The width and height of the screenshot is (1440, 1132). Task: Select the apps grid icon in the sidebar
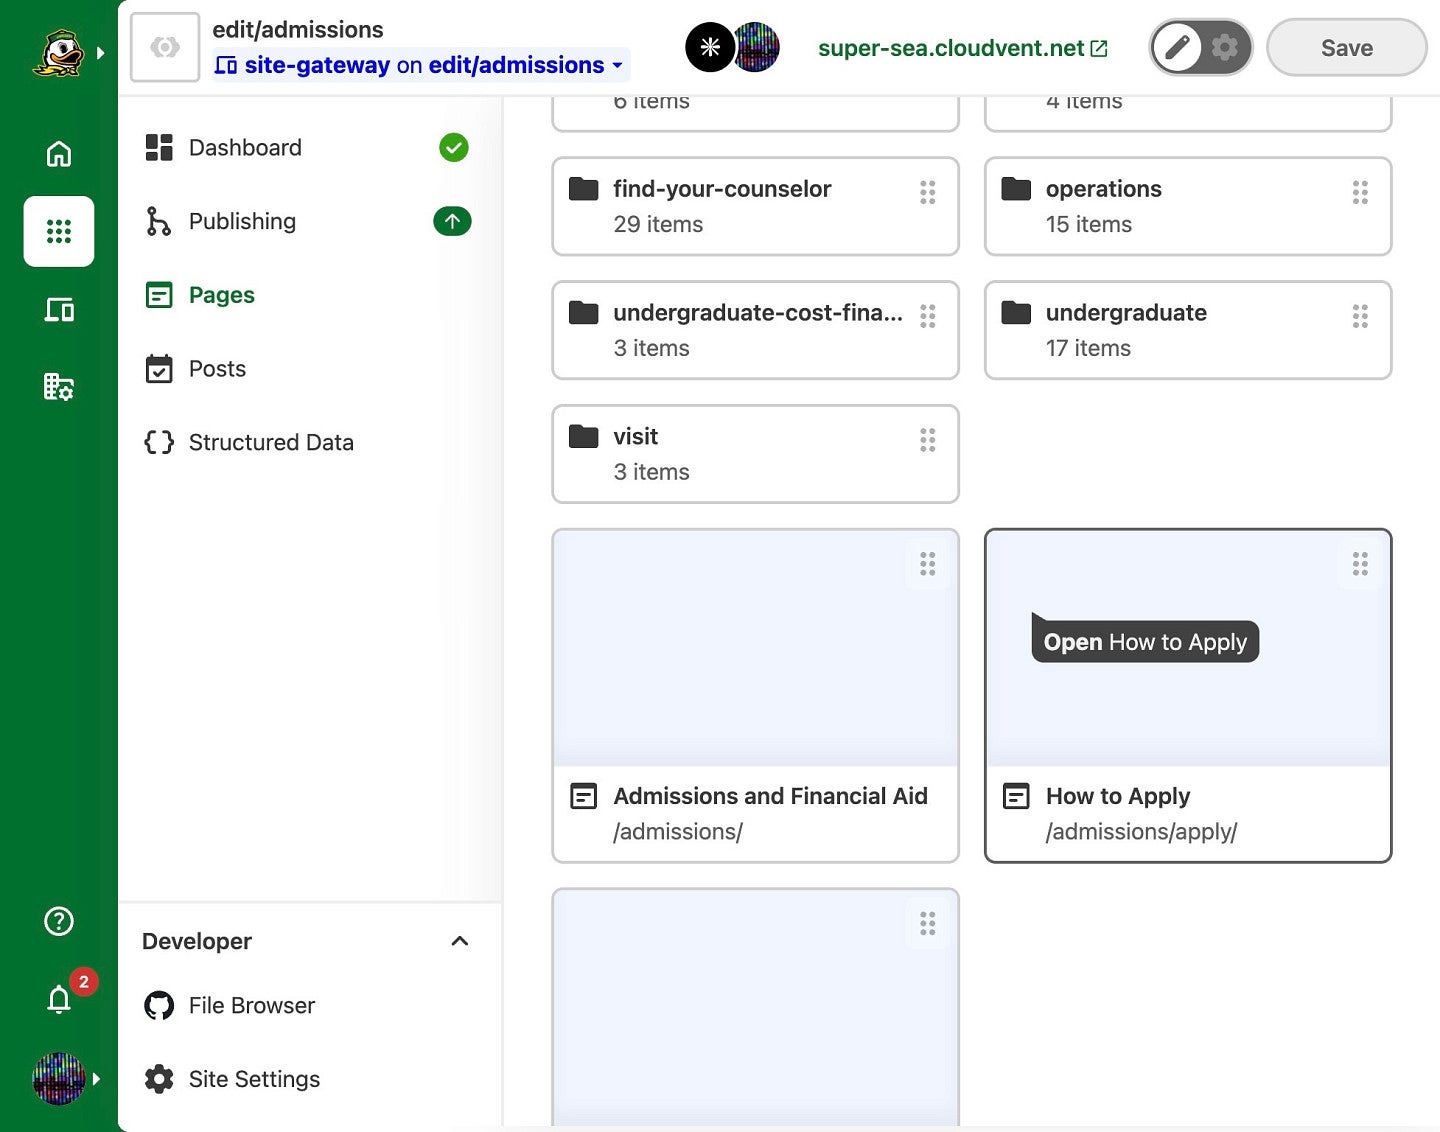[x=59, y=231]
